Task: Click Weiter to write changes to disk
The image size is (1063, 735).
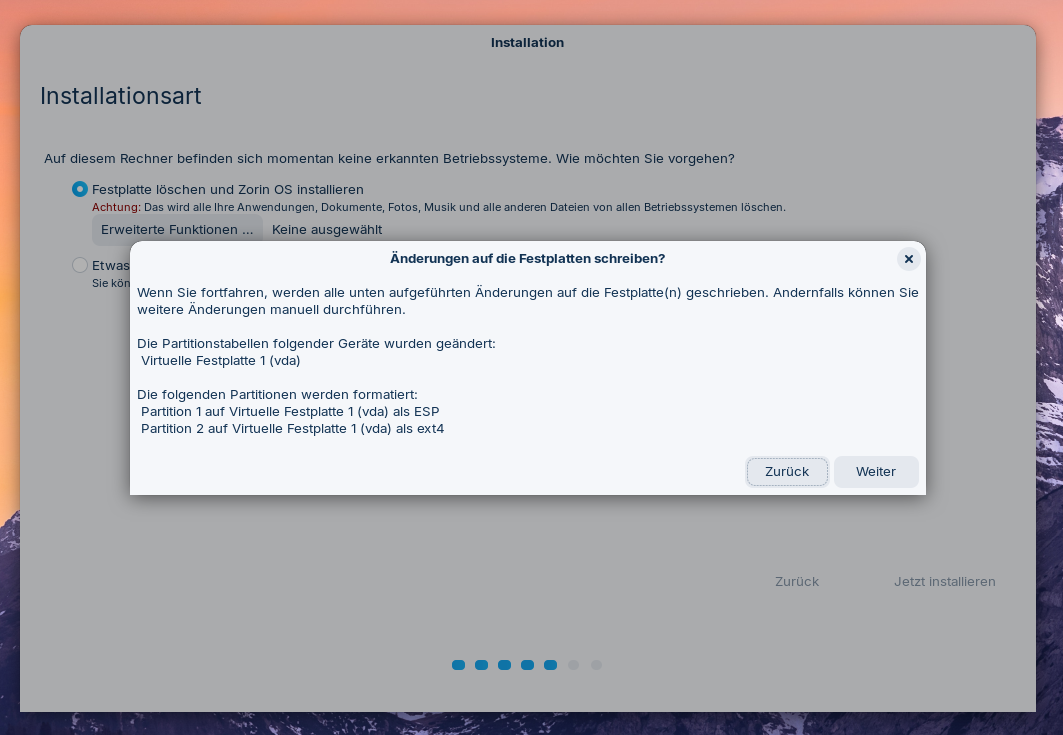Action: coord(876,472)
